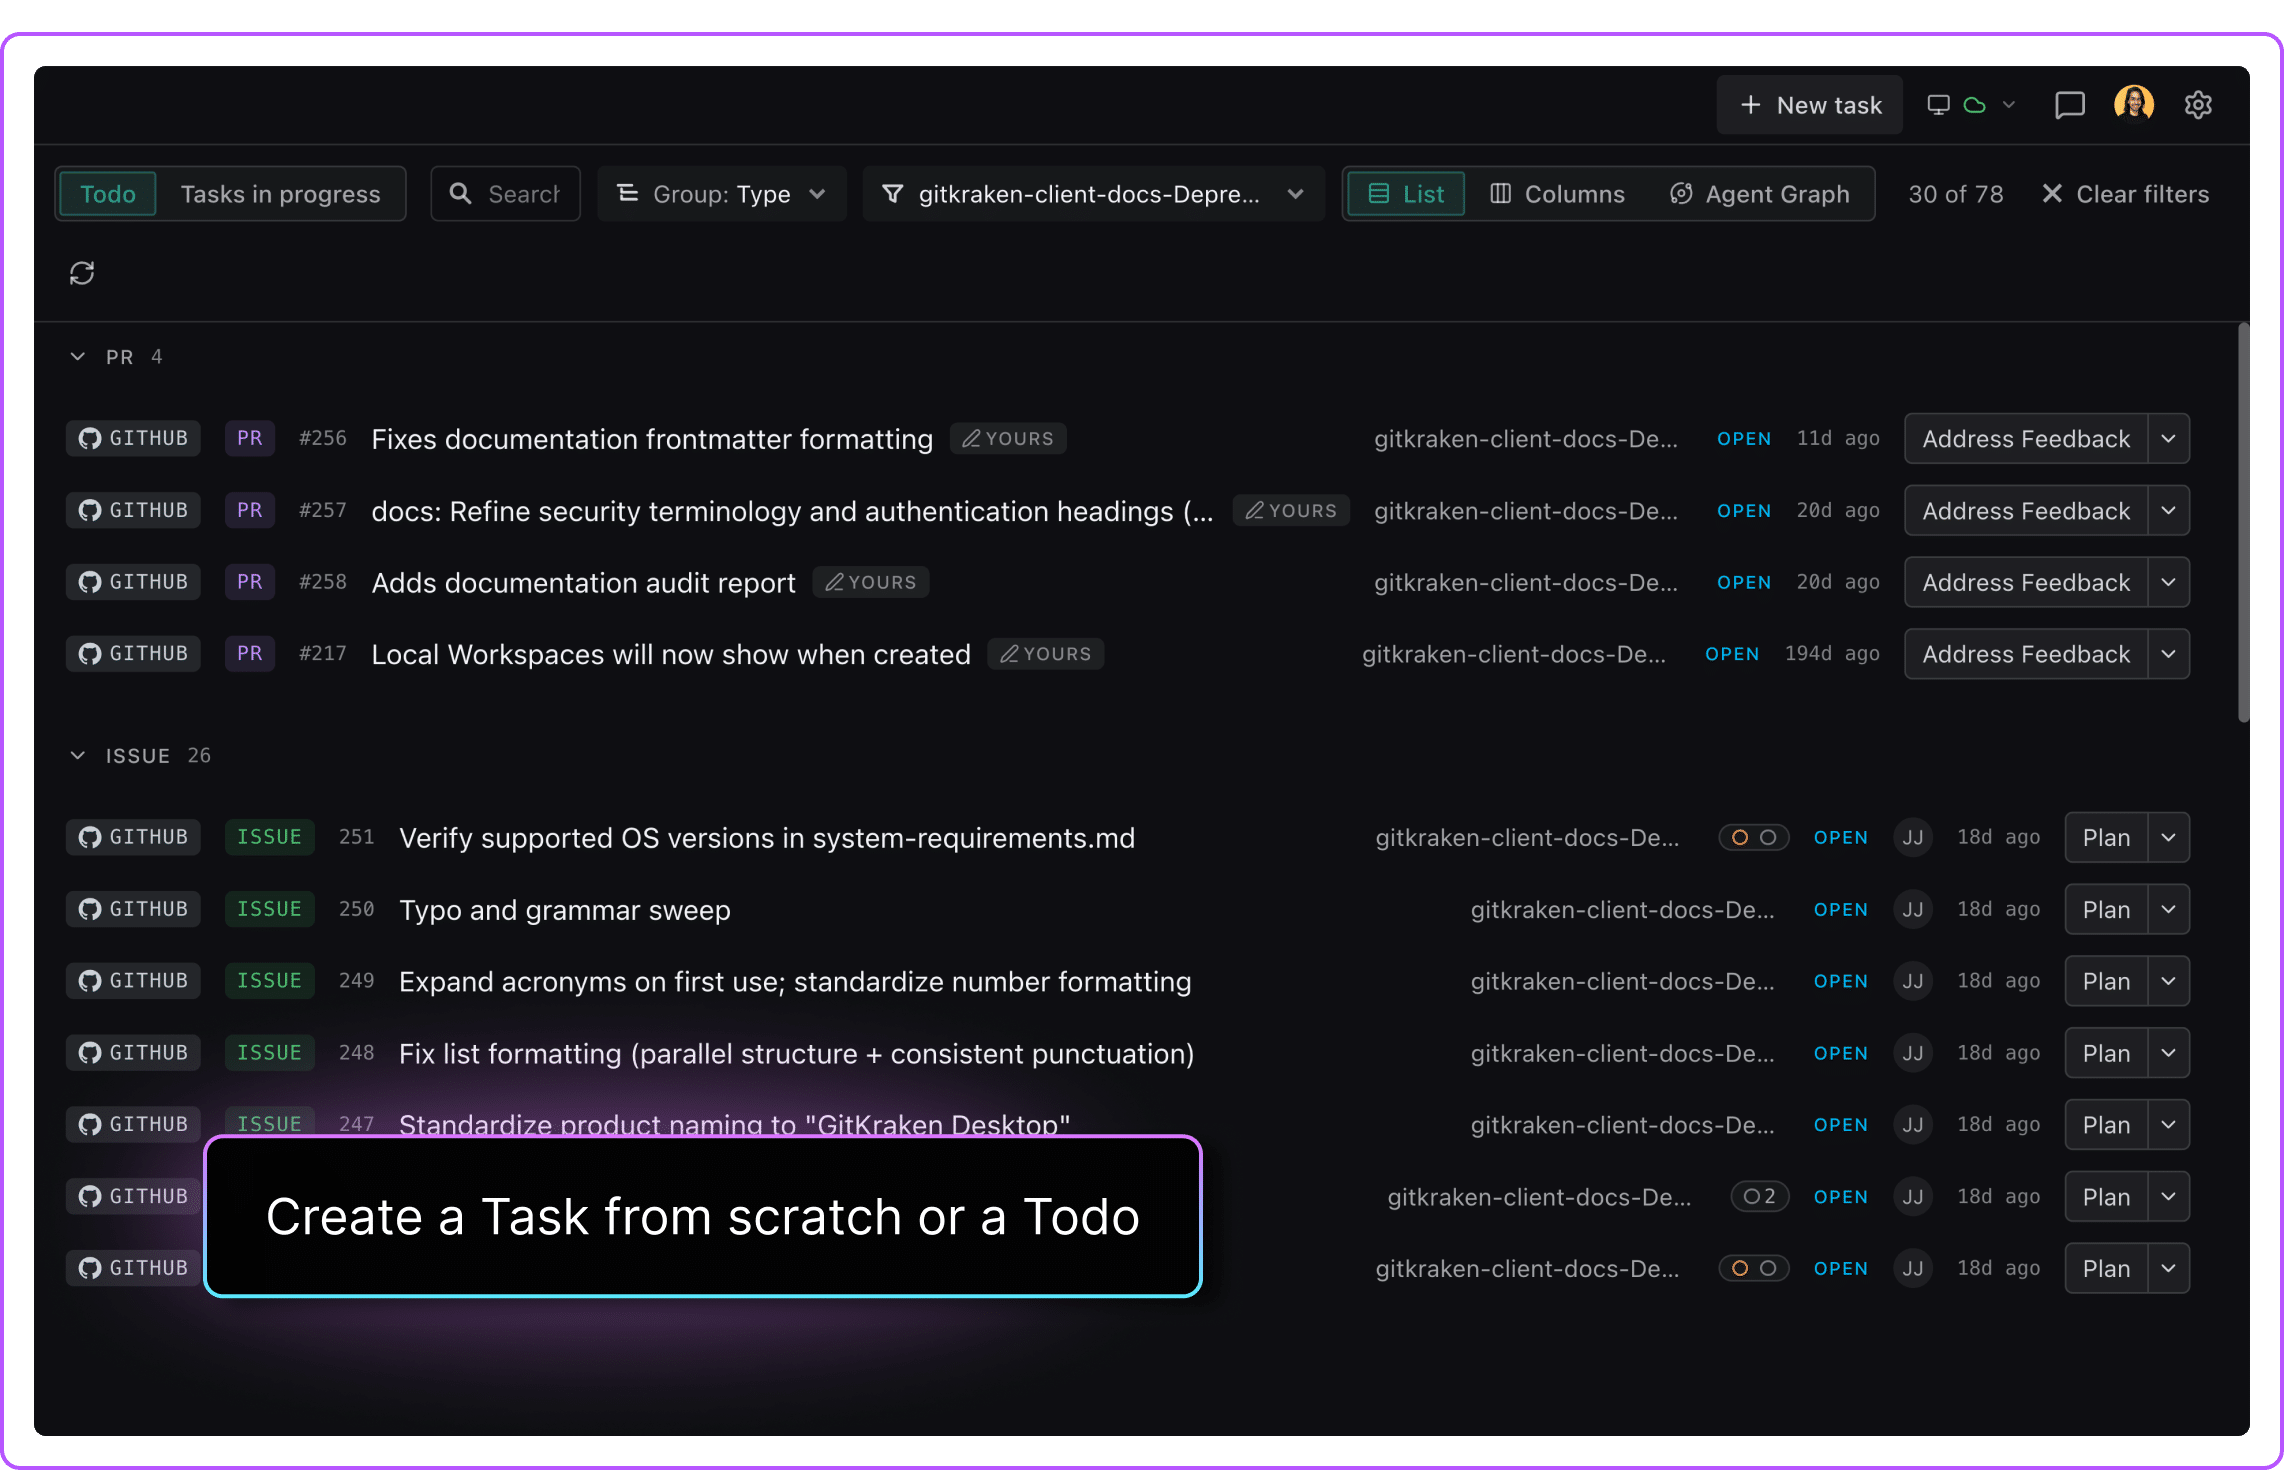Click the refresh icon
Viewport: 2284px width, 1470px height.
tap(82, 273)
